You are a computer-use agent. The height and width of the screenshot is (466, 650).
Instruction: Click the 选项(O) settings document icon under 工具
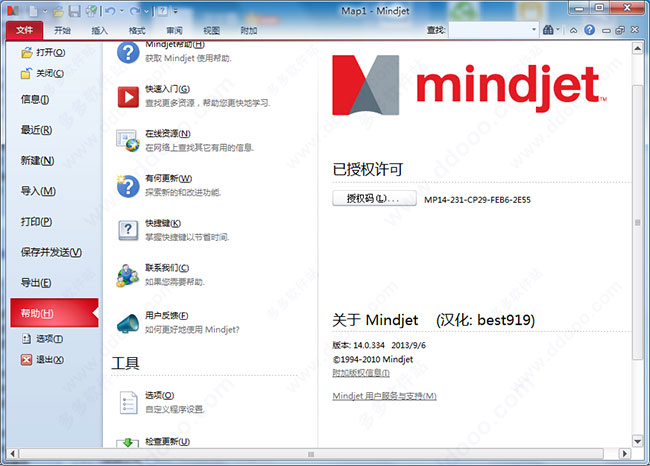[128, 403]
